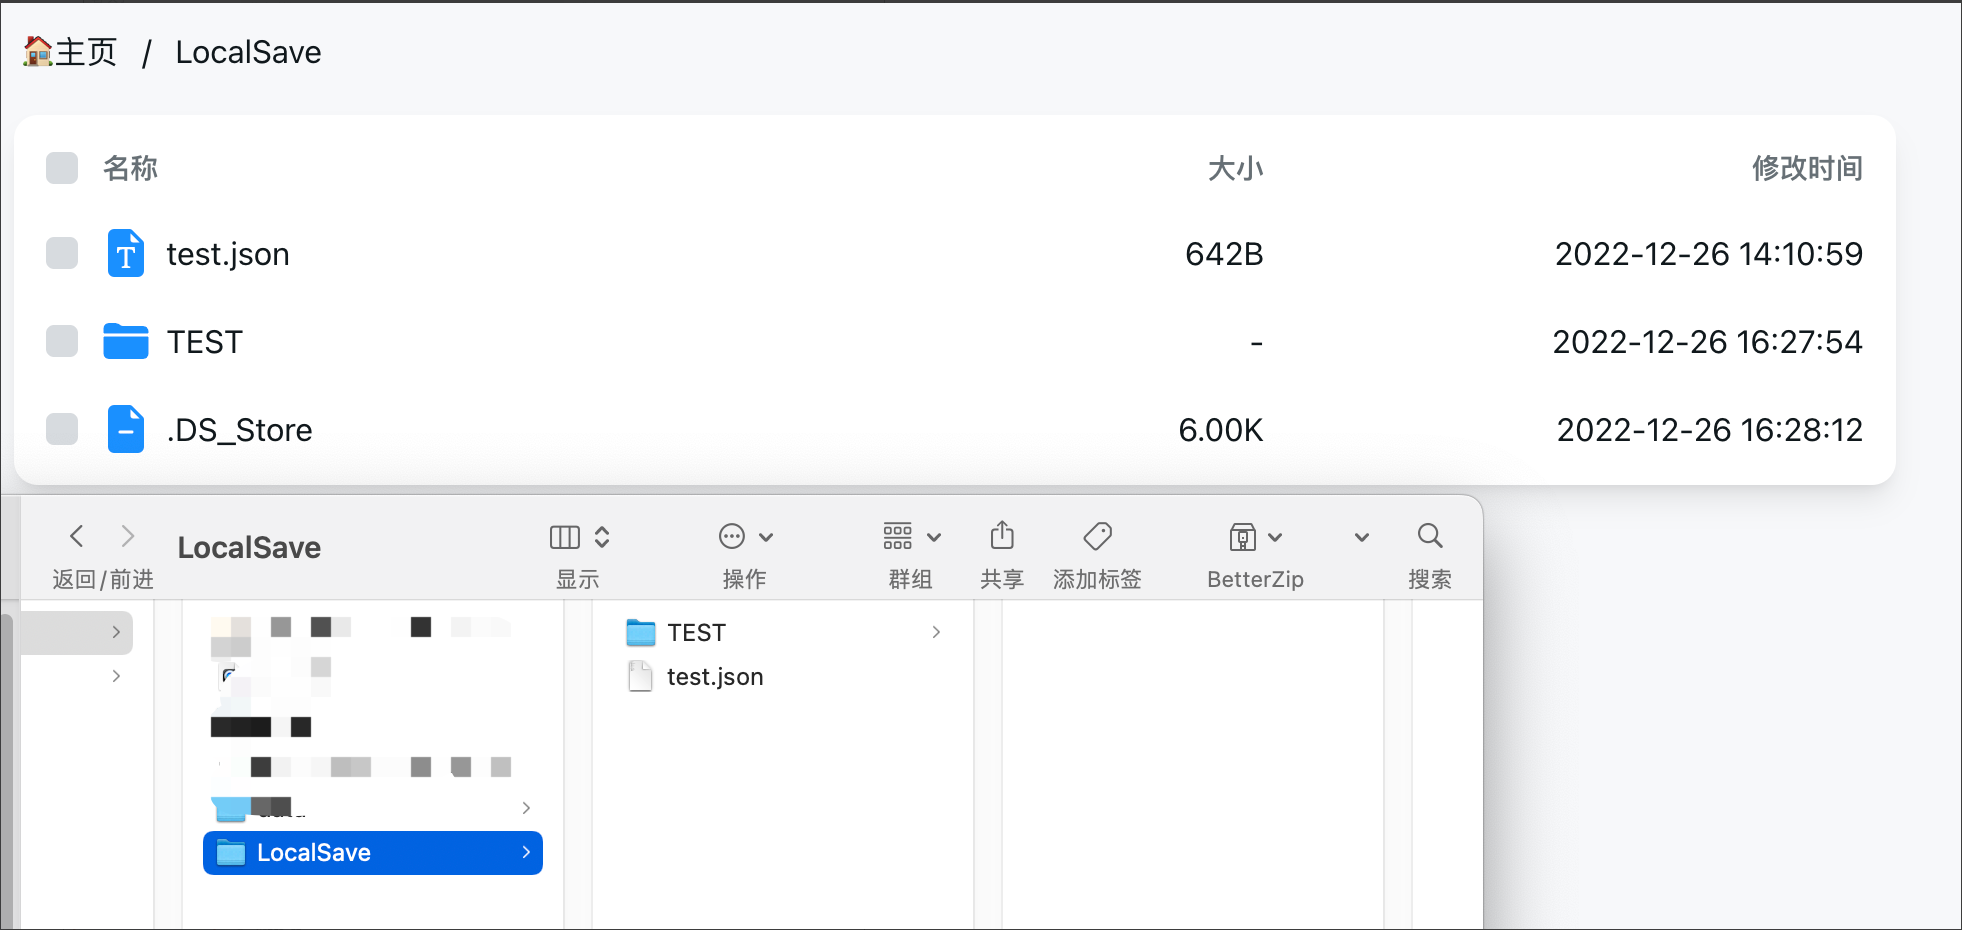Open the group-by grid menu
Image resolution: width=1962 pixels, height=930 pixels.
click(911, 537)
